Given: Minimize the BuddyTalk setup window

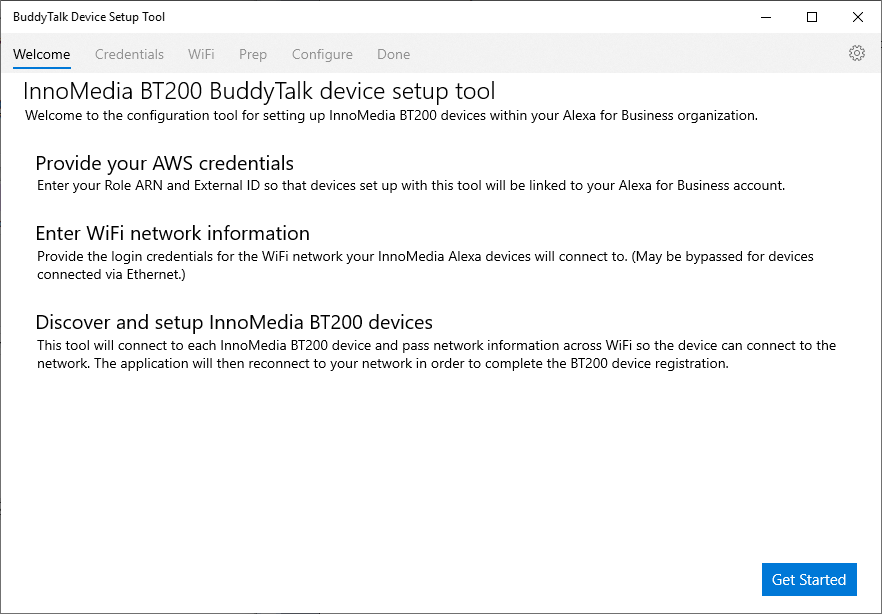Looking at the screenshot, I should pyautogui.click(x=766, y=17).
